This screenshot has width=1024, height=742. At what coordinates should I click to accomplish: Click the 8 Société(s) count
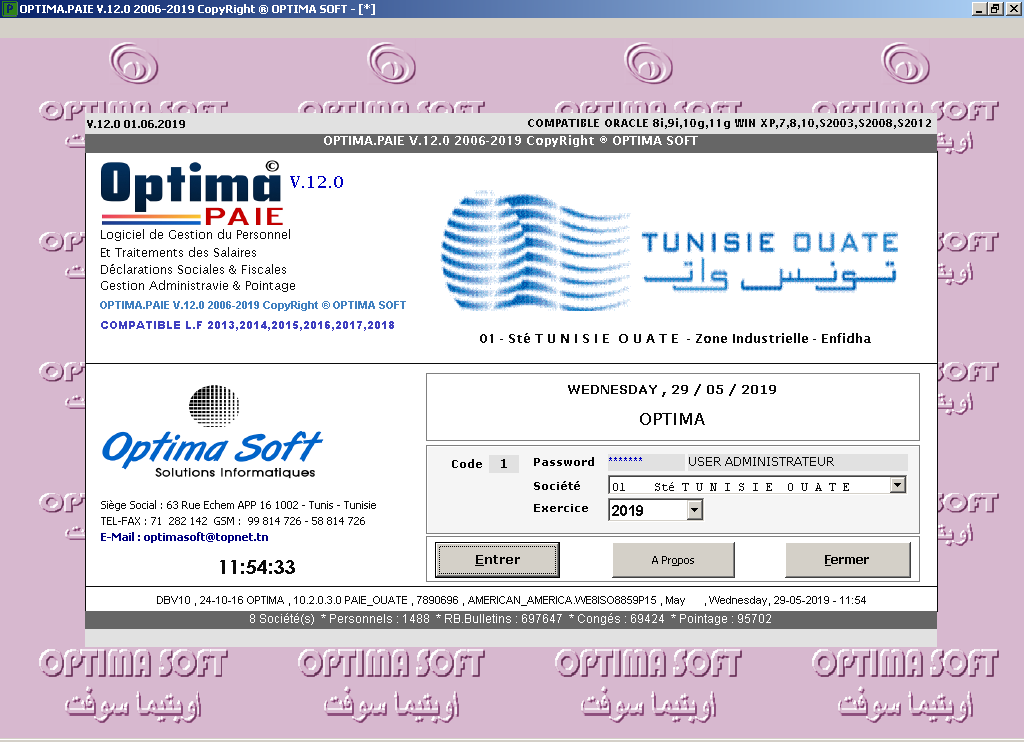pos(281,619)
